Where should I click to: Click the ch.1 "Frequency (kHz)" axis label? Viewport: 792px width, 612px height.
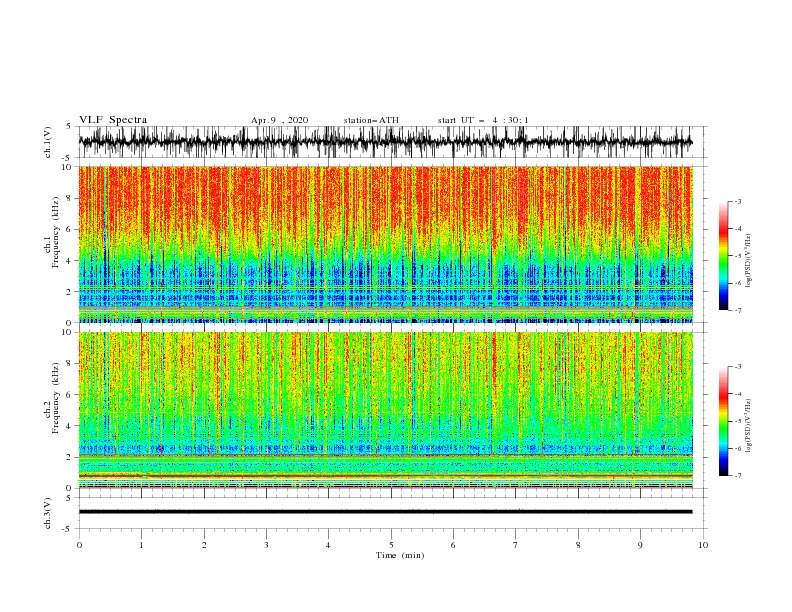click(55, 230)
